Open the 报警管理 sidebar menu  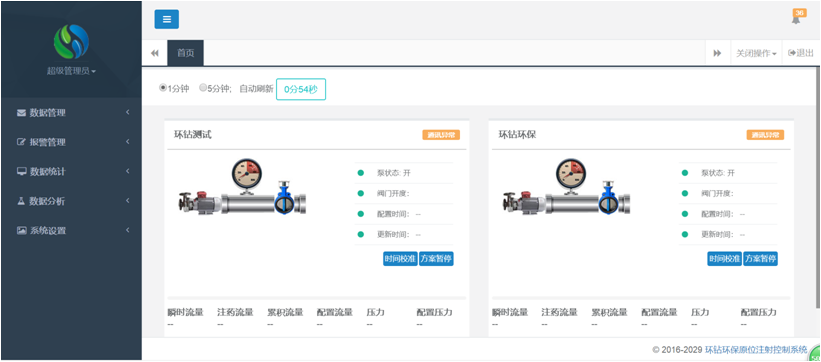pos(71,142)
